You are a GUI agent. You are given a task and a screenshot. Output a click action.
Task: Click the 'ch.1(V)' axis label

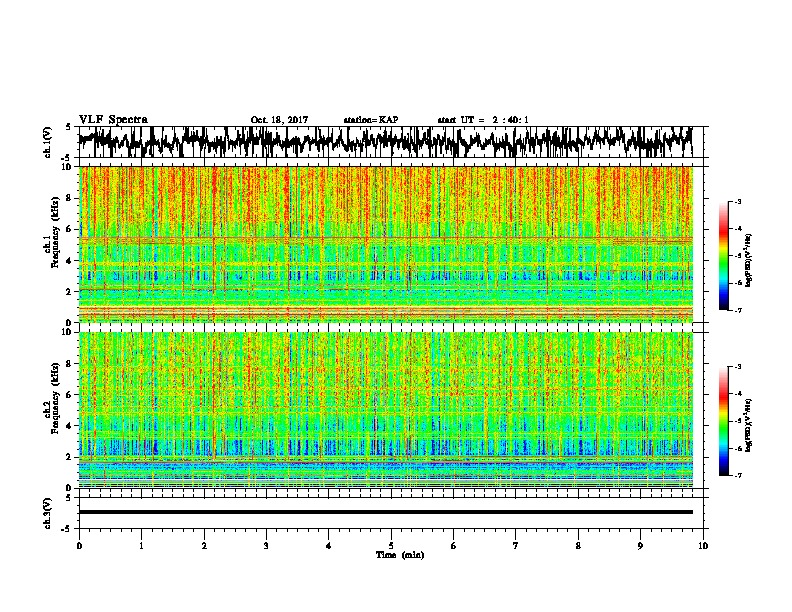click(x=48, y=142)
